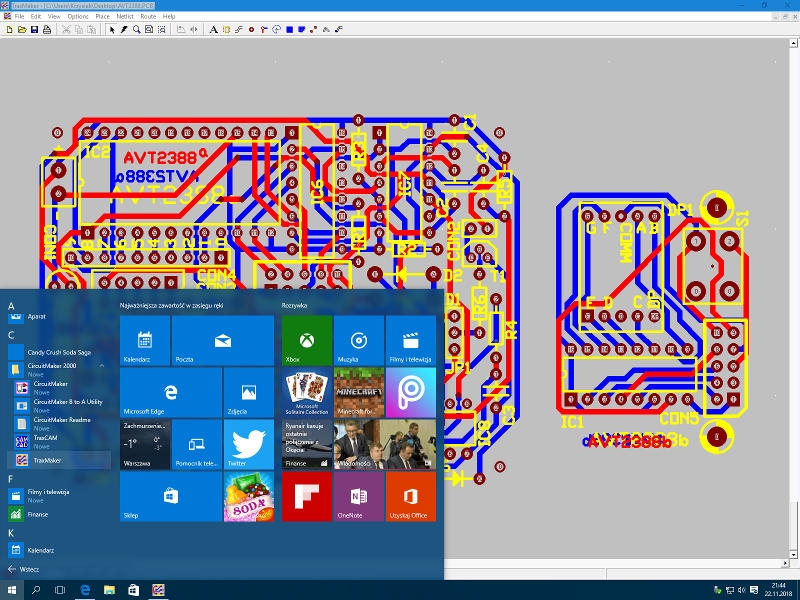
Task: Open the Options menu
Action: point(78,16)
